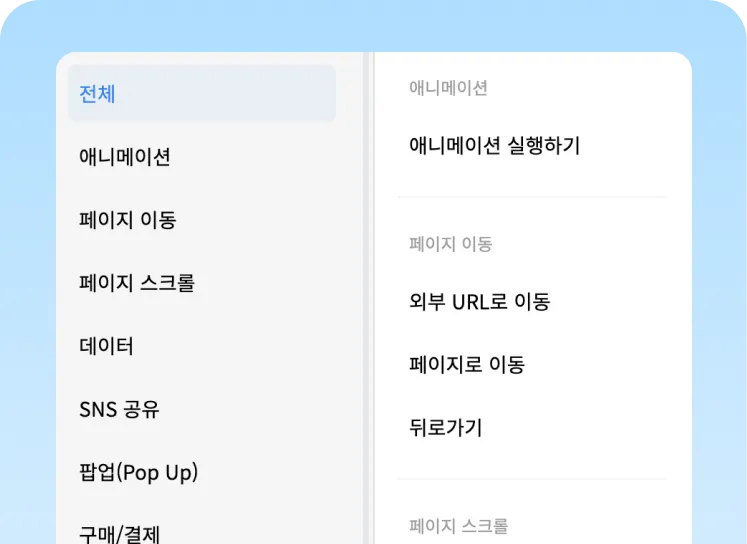Open the 데이터 category
Image resolution: width=747 pixels, height=544 pixels.
(106, 347)
